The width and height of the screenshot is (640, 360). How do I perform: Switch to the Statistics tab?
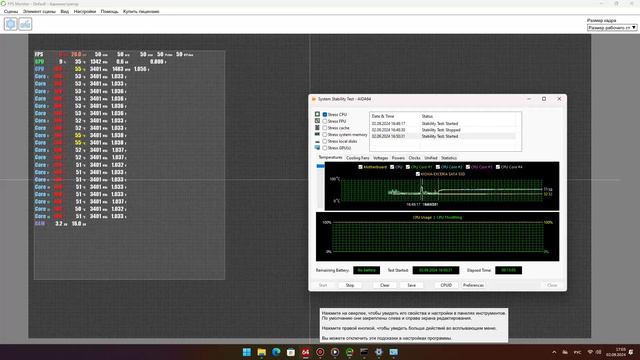[449, 158]
